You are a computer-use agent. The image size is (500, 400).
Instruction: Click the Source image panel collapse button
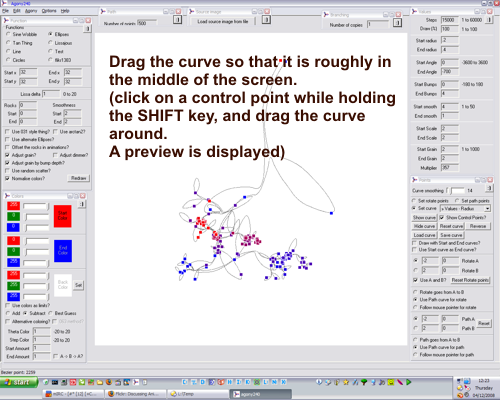click(x=266, y=20)
